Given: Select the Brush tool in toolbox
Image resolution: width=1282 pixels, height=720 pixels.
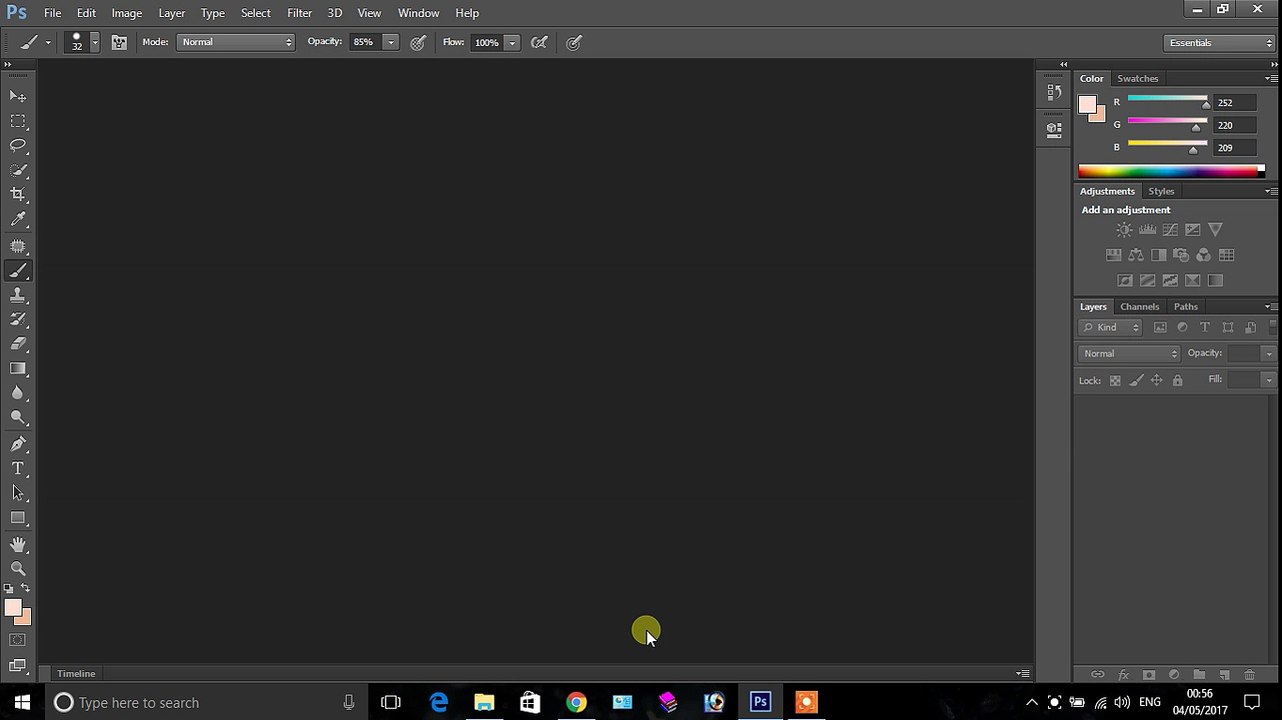Looking at the screenshot, I should coord(18,271).
